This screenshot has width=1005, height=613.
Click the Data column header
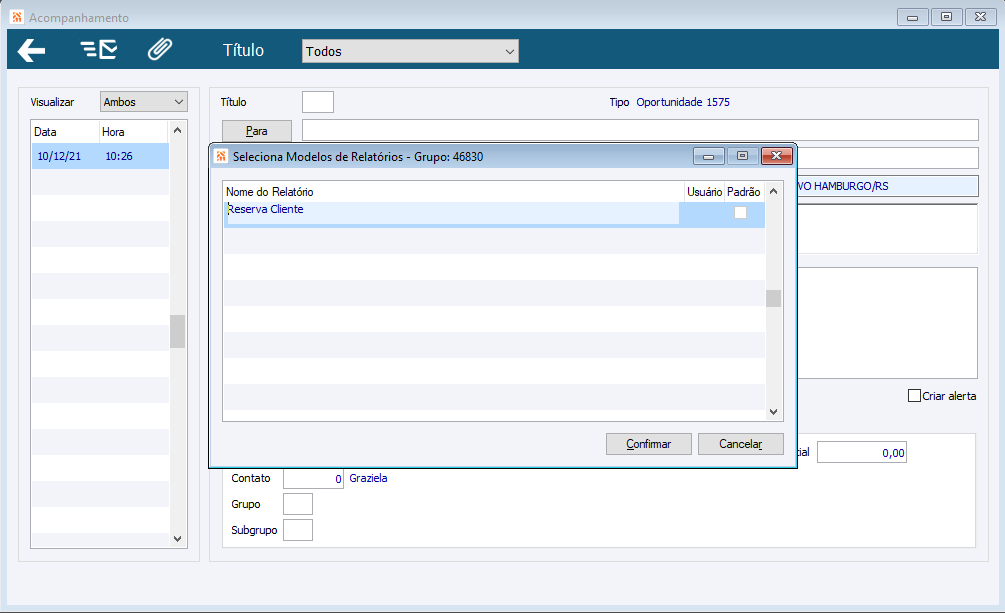pyautogui.click(x=65, y=131)
